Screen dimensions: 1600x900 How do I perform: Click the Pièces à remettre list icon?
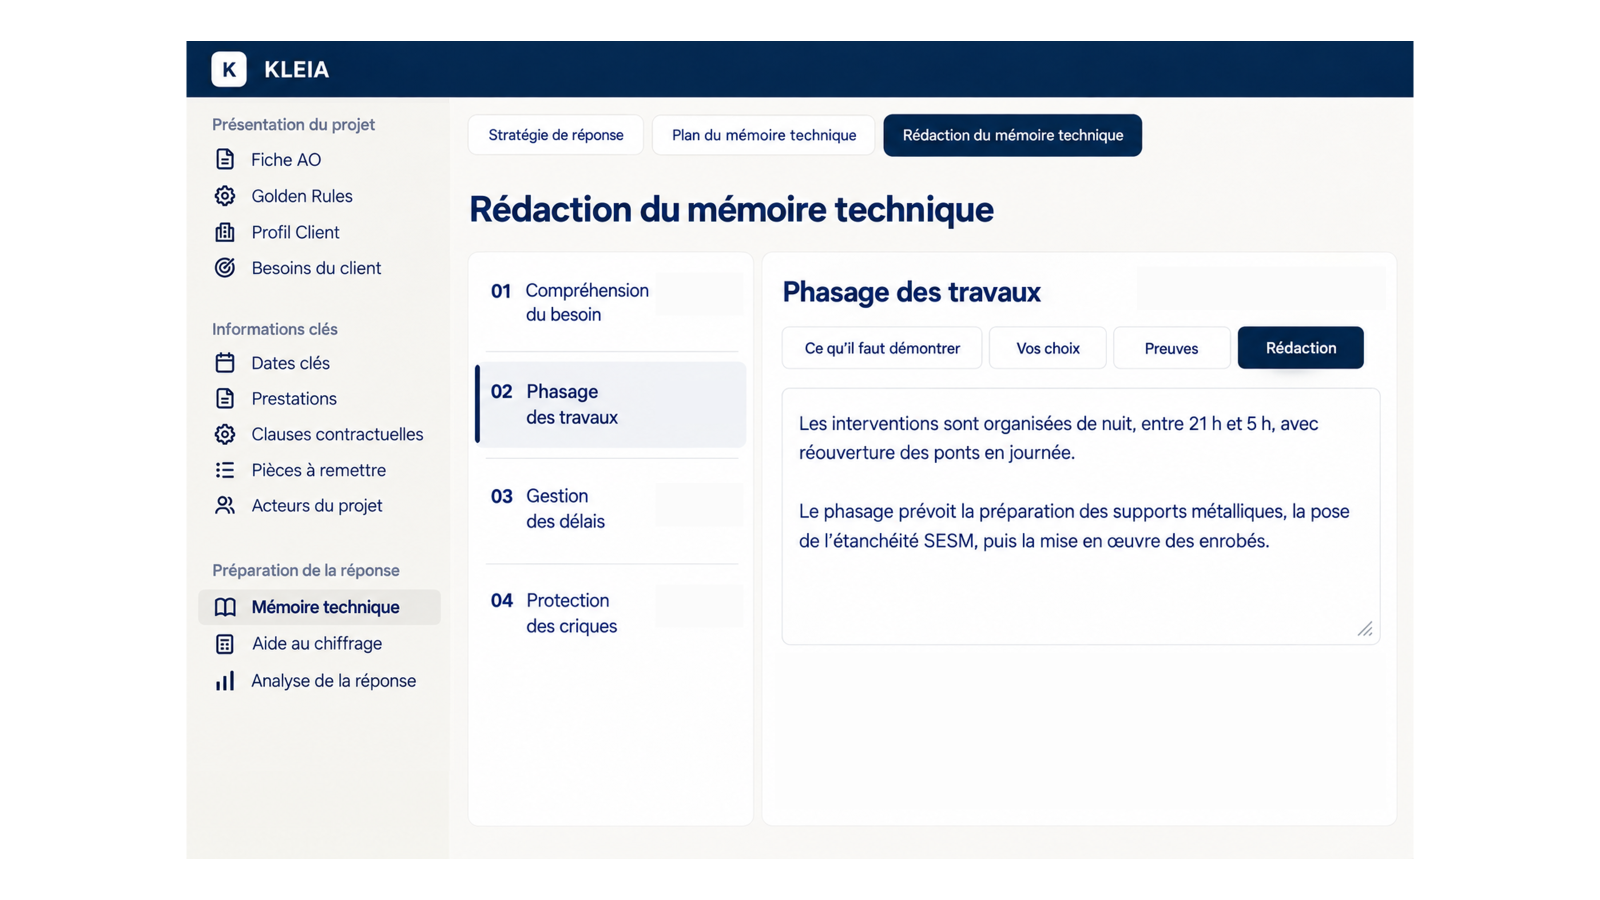pos(225,470)
